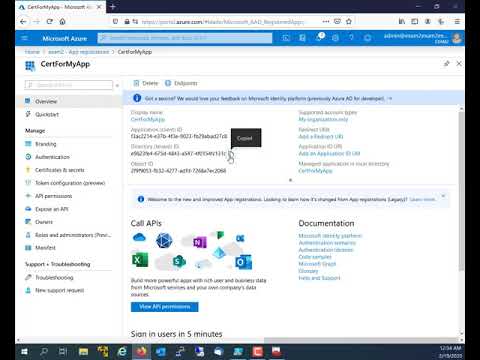Open the Directory and subscription filter icon
The height and width of the screenshot is (360, 480).
tap(302, 38)
